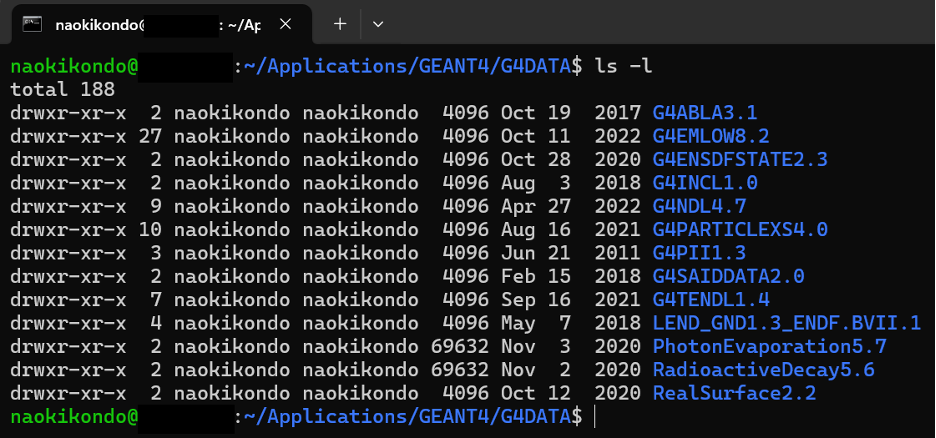Click the terminal icon in the tab

click(x=32, y=24)
